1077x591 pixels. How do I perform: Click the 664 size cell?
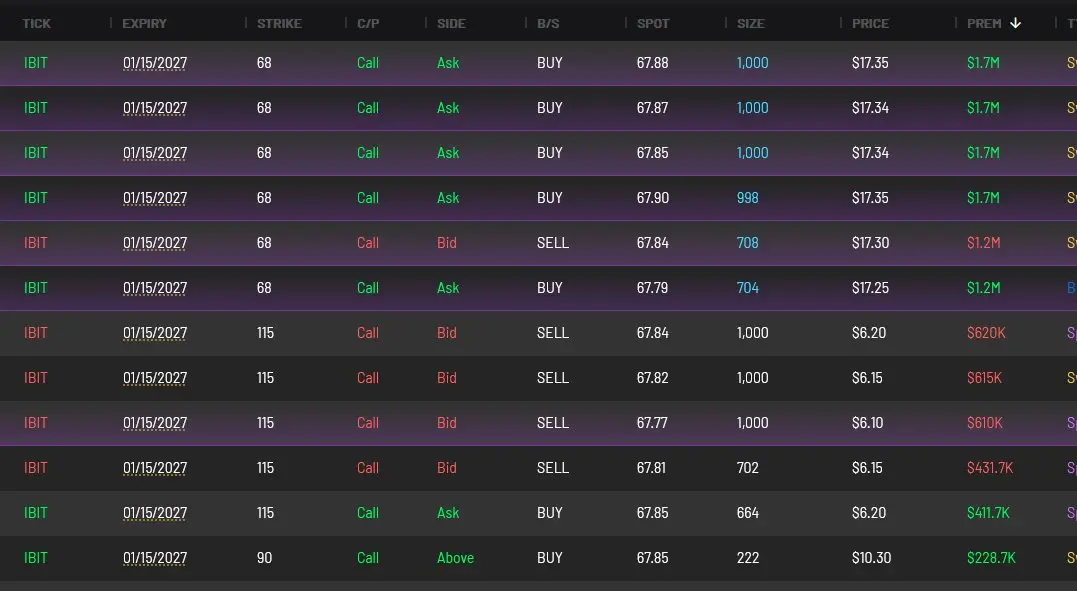click(747, 513)
